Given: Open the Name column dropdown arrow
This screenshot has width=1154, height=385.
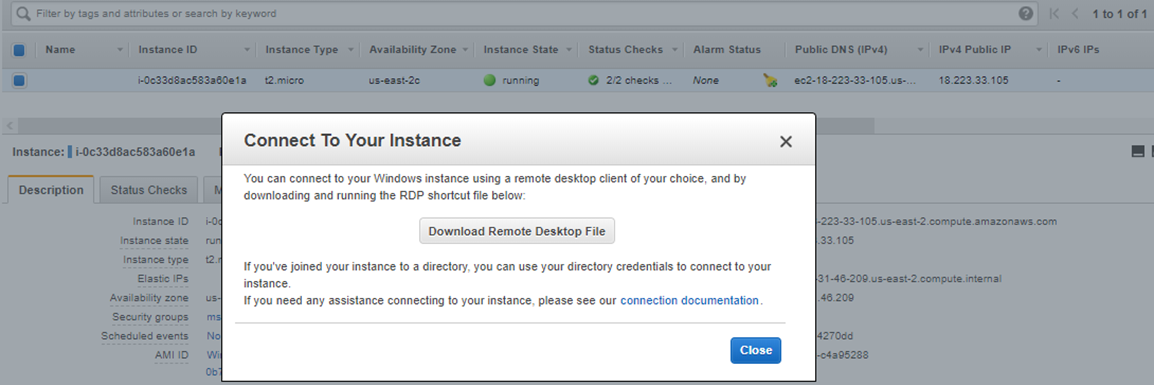Looking at the screenshot, I should click(x=120, y=50).
